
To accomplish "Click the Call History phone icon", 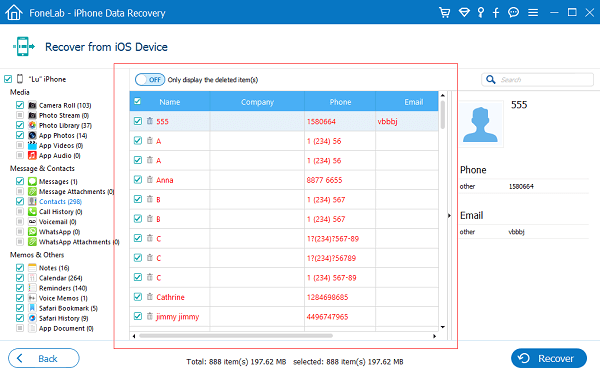I will 33,212.
